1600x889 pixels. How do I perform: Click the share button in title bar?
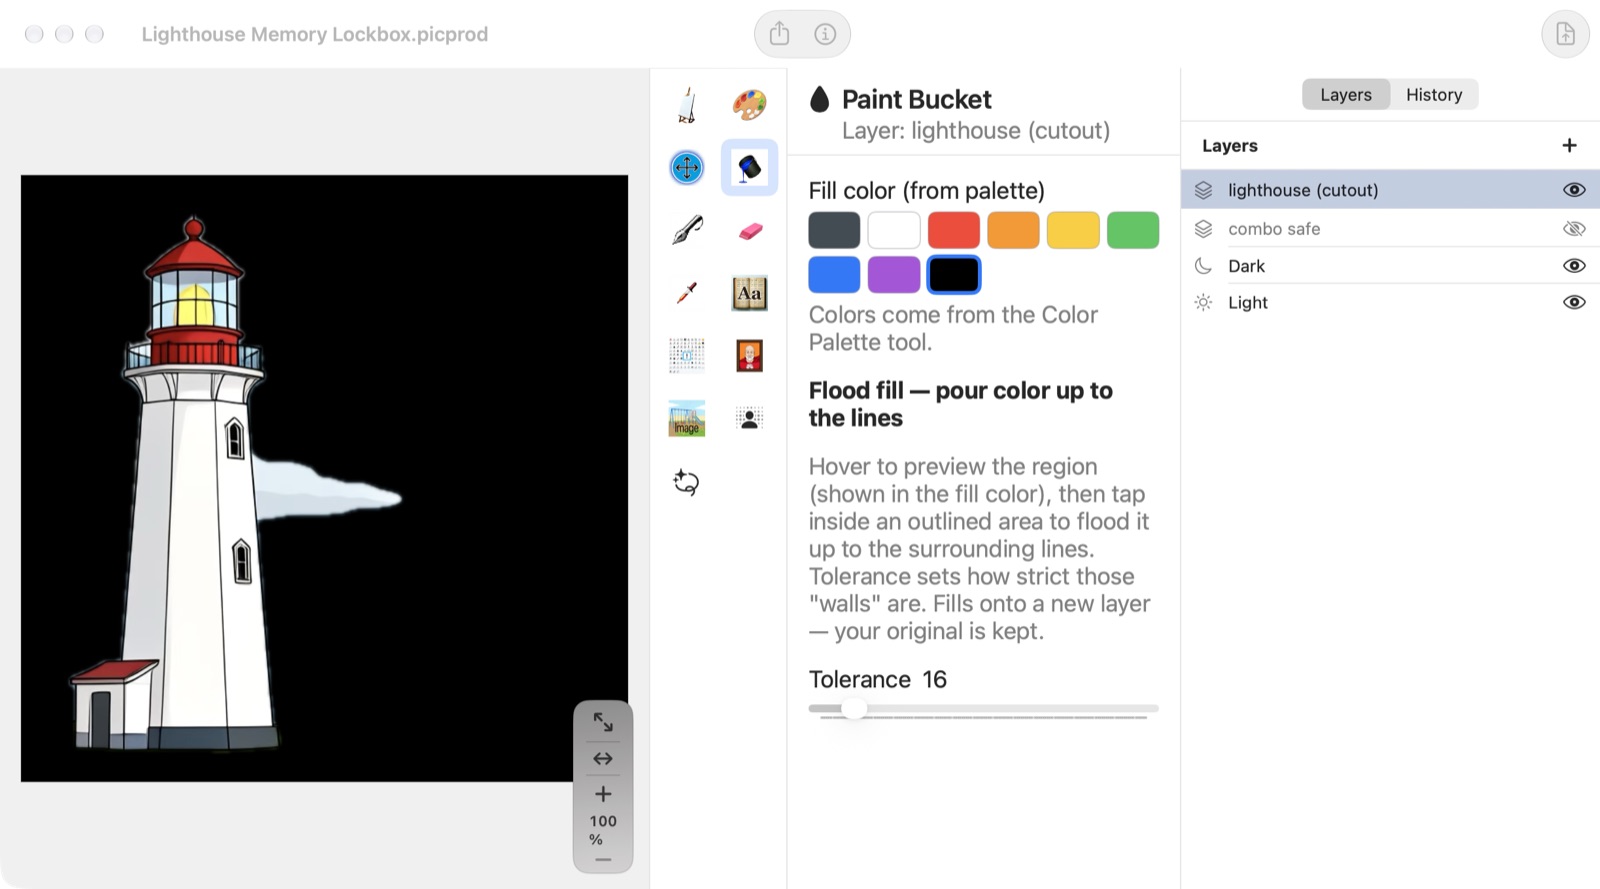(x=780, y=34)
